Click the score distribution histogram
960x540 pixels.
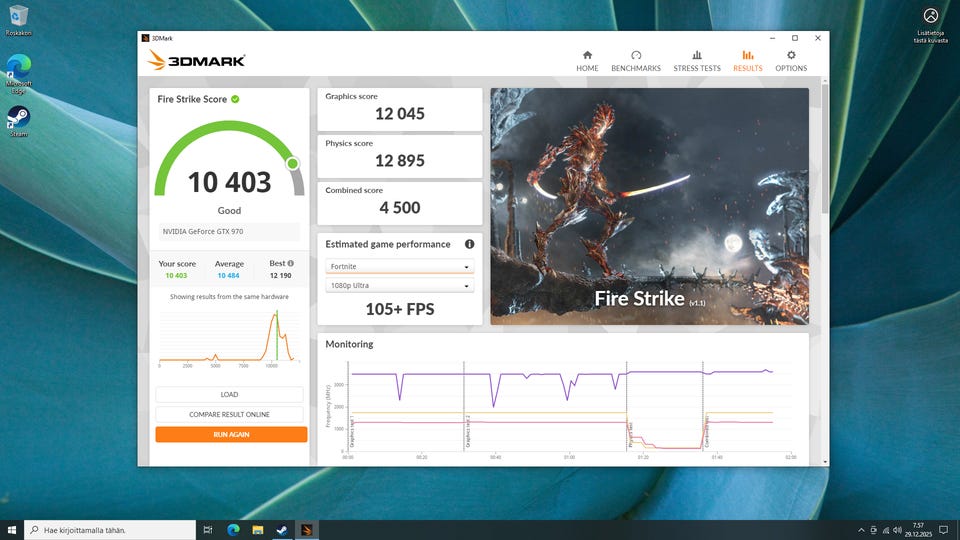pyautogui.click(x=229, y=339)
